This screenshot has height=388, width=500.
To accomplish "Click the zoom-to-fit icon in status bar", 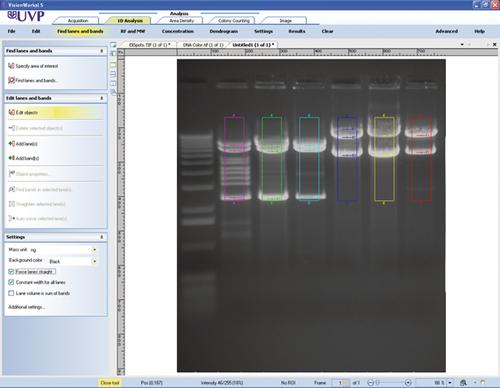I will pos(463,383).
